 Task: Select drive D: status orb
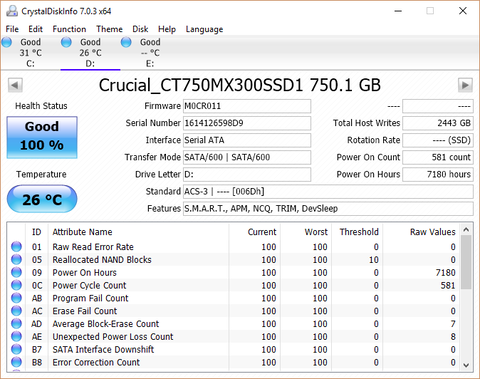[66, 42]
